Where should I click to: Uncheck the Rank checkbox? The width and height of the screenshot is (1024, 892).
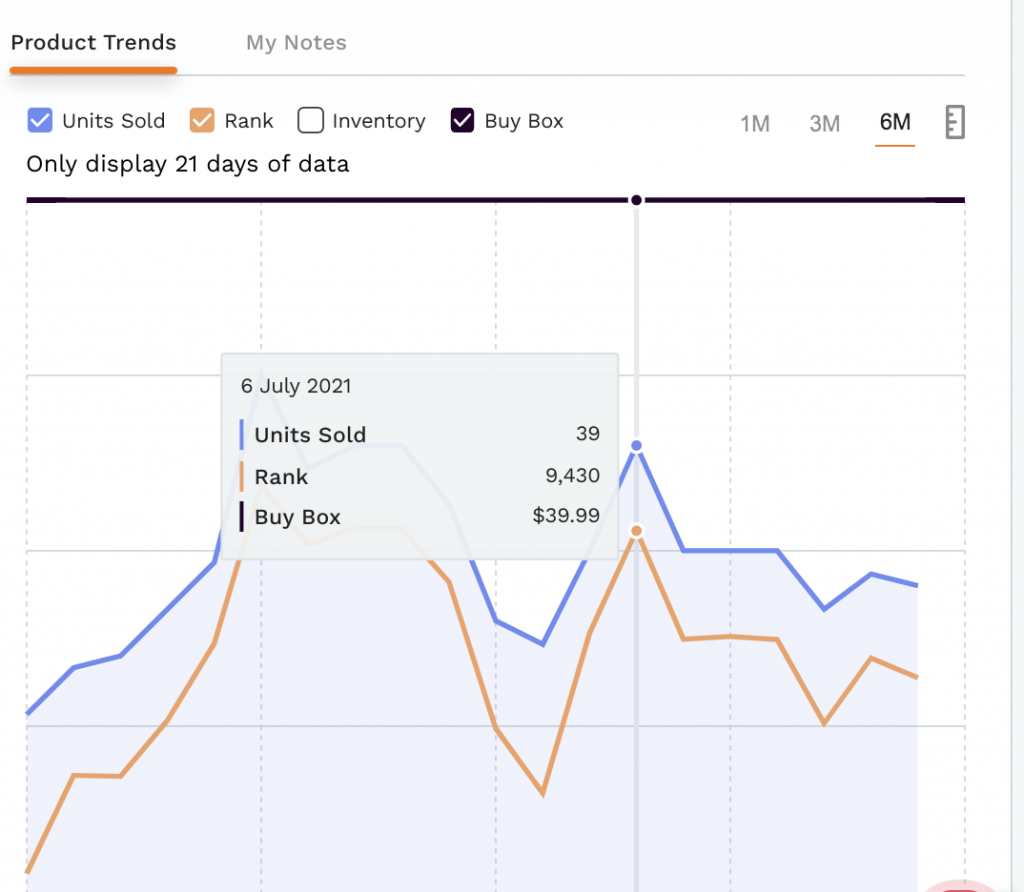(202, 121)
